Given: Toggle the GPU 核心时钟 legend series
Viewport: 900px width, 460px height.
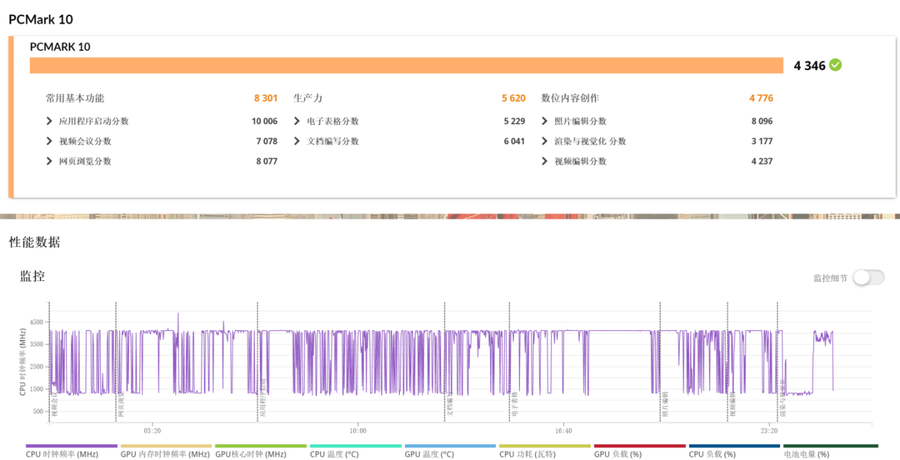Looking at the screenshot, I should coord(260,454).
